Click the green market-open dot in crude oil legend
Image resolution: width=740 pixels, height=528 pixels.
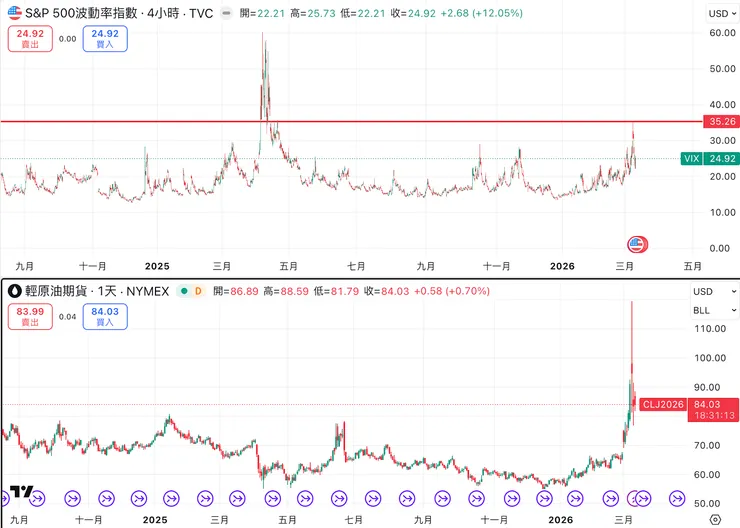(x=184, y=291)
